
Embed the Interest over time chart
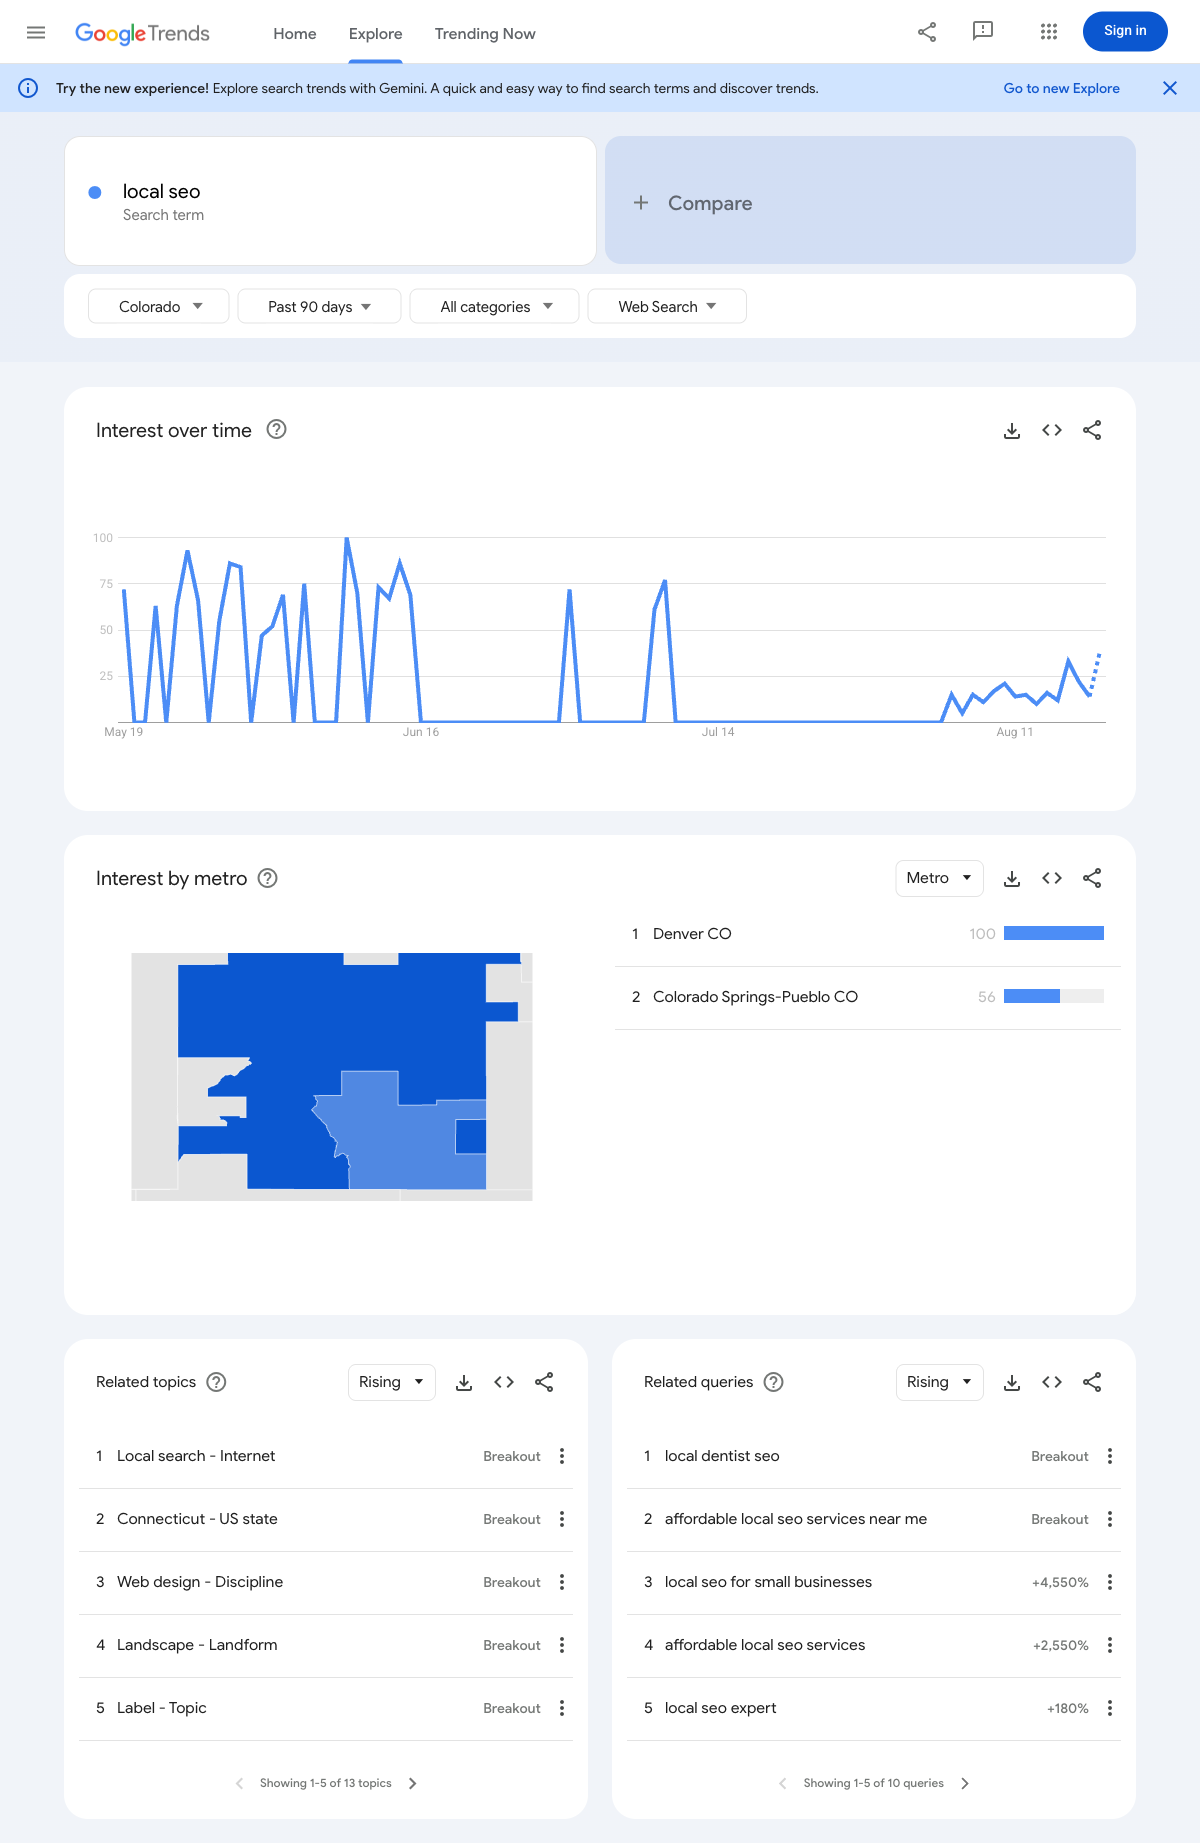point(1052,430)
